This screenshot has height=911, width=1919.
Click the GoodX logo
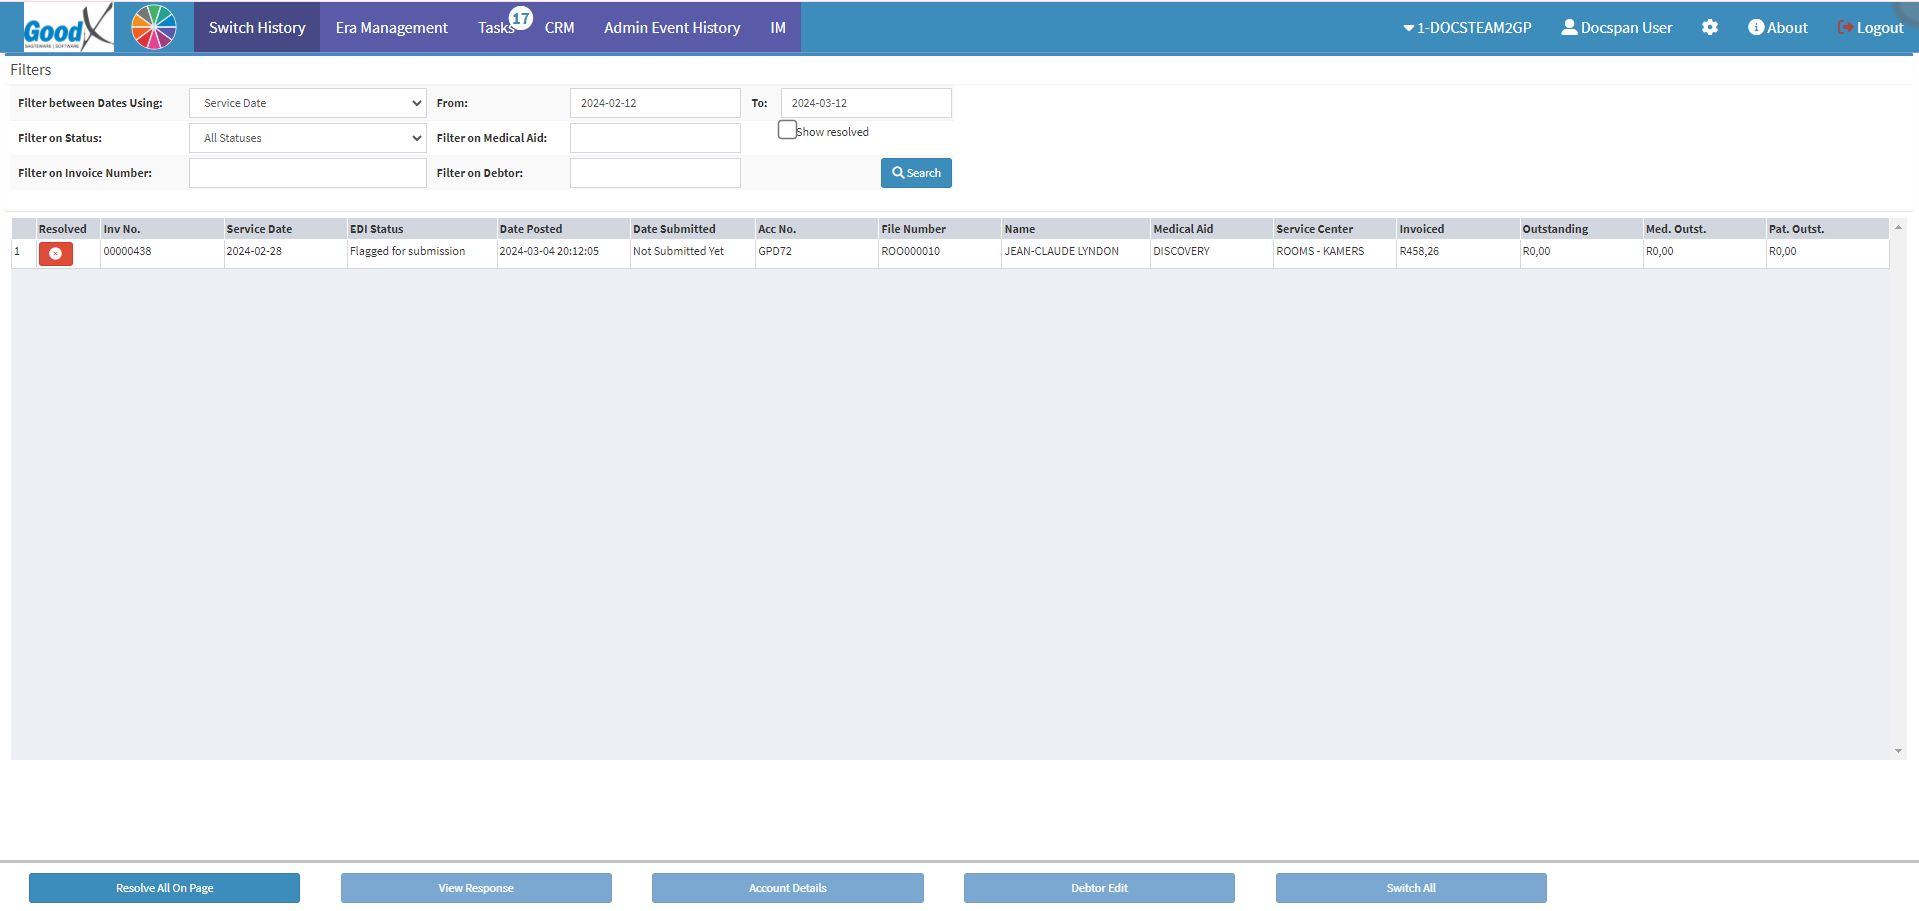(x=68, y=27)
